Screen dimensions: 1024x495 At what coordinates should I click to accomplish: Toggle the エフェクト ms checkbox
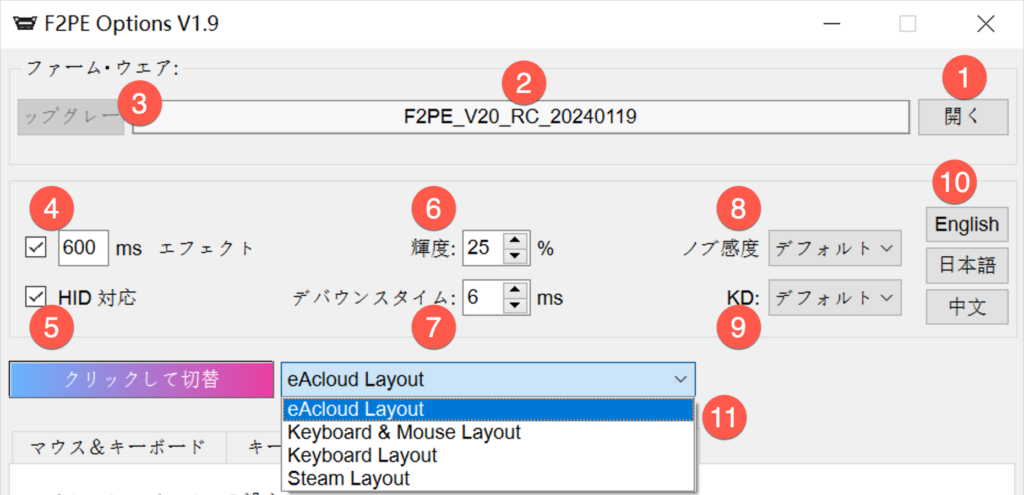pyautogui.click(x=35, y=248)
